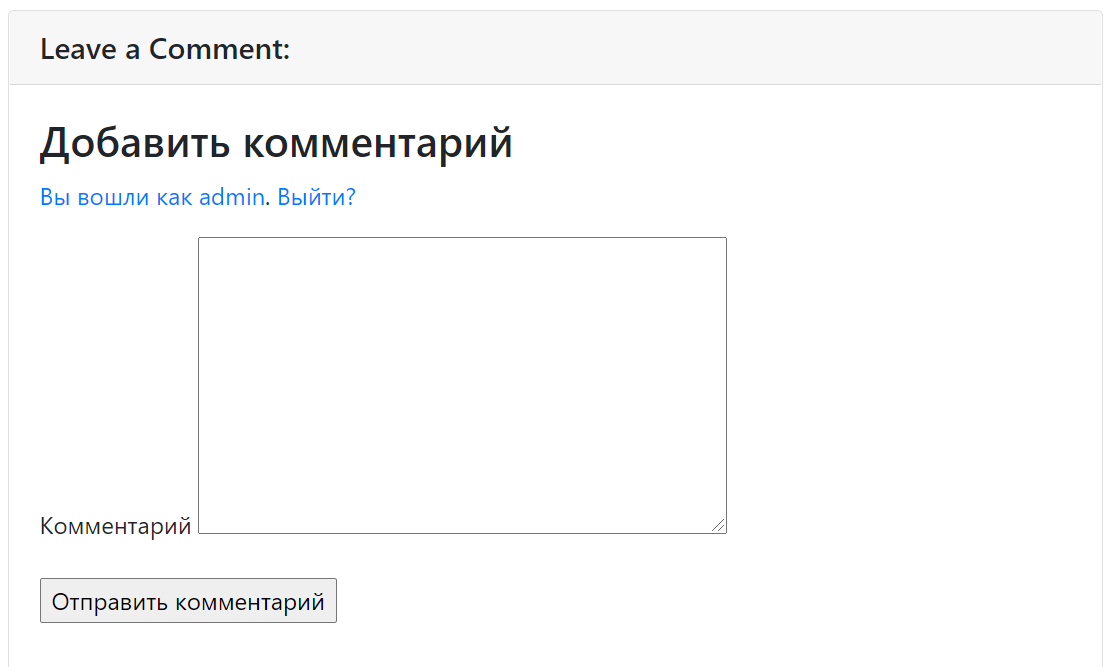Viewport: 1114px width, 667px height.
Task: Click the word 'admin' in the login link
Action: [x=232, y=197]
